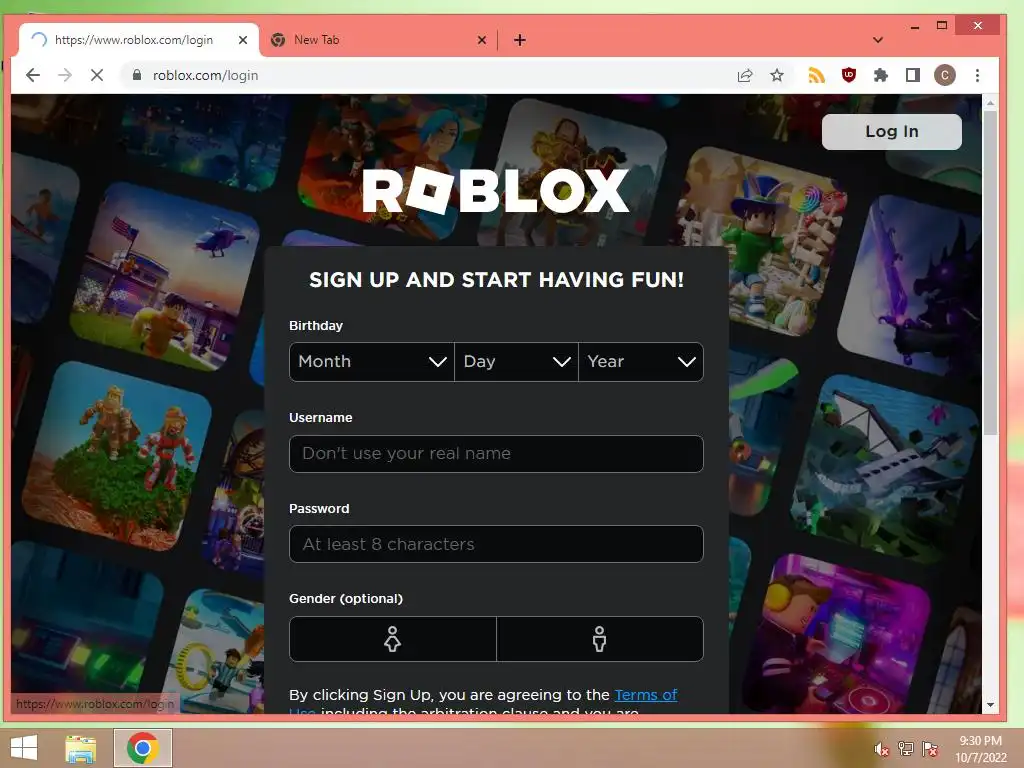This screenshot has width=1024, height=768.
Task: Minimize the Chrome window
Action: pos(914,27)
